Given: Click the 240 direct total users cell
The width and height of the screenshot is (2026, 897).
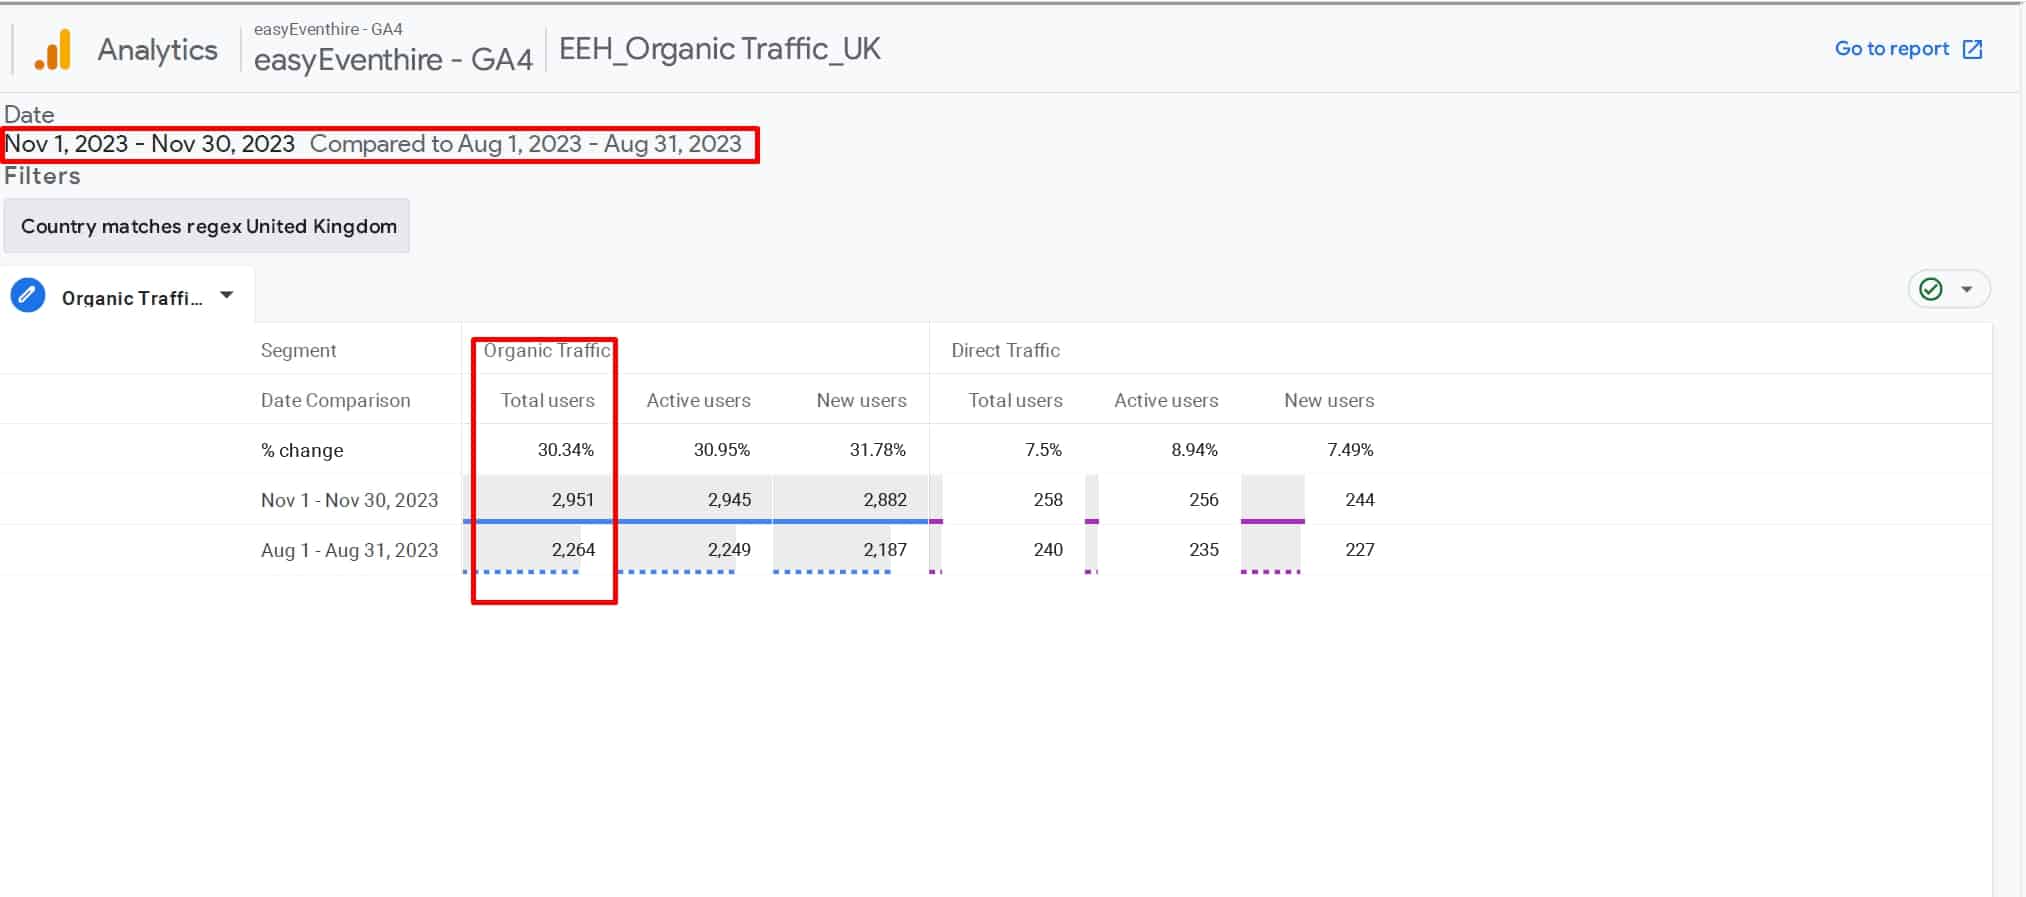Looking at the screenshot, I should point(1048,550).
